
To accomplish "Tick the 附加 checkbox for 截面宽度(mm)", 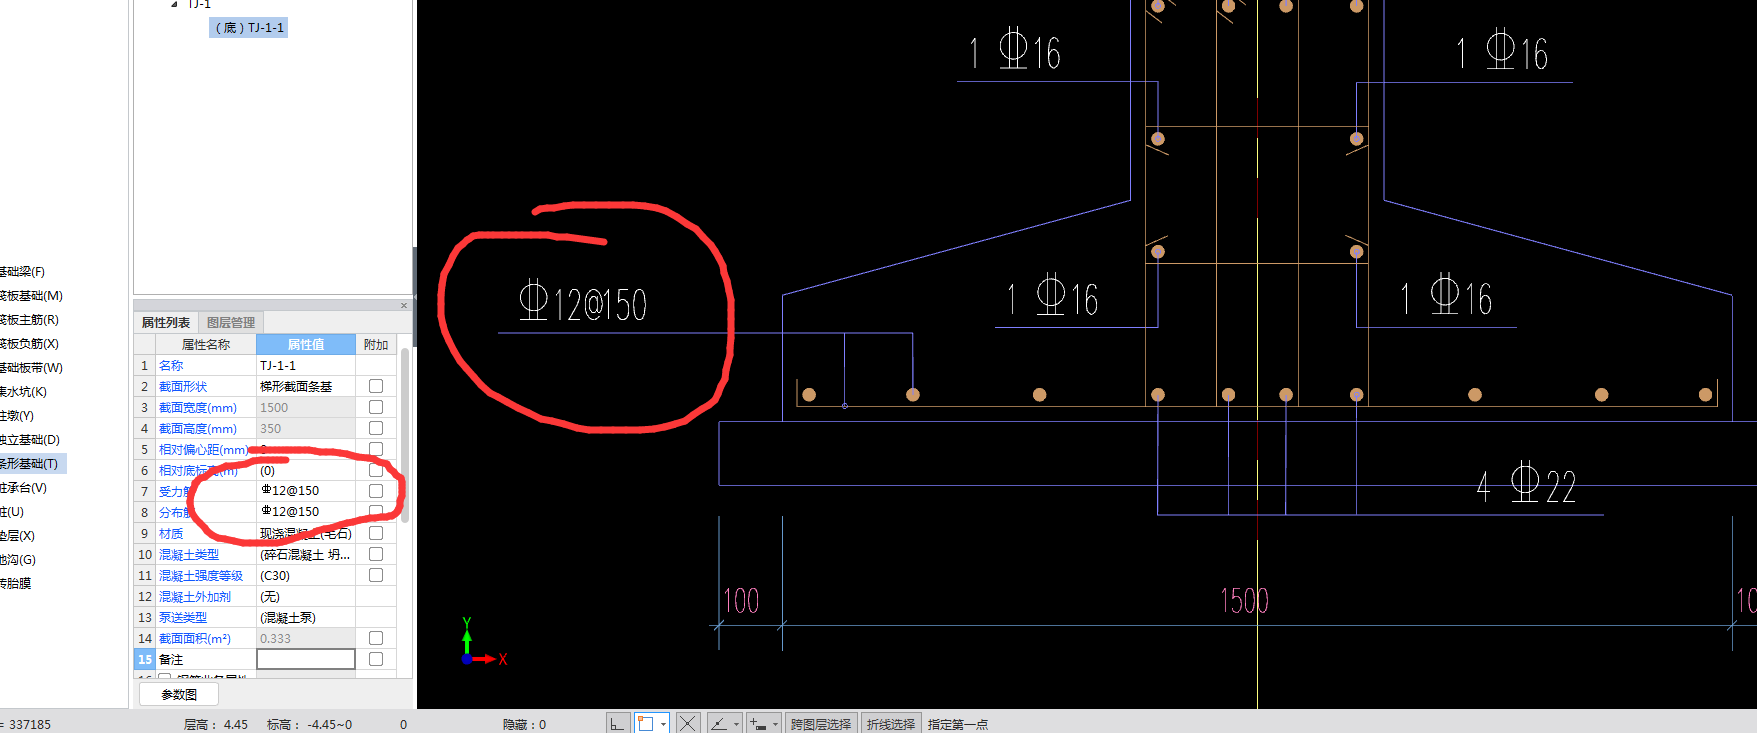I will coord(376,407).
